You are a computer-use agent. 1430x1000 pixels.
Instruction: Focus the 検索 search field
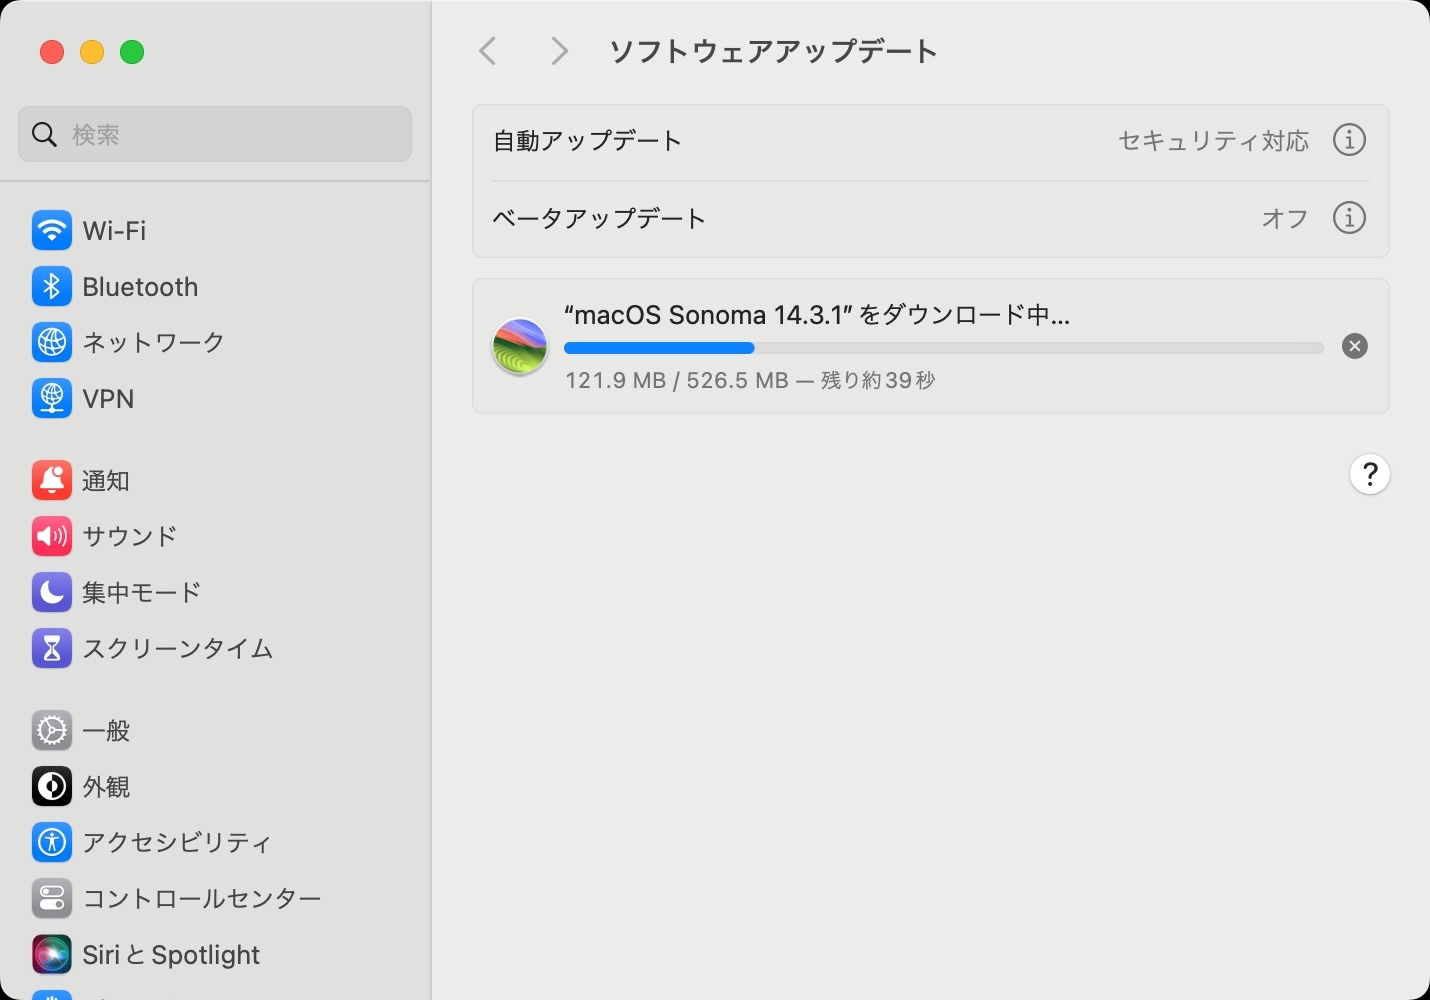215,134
